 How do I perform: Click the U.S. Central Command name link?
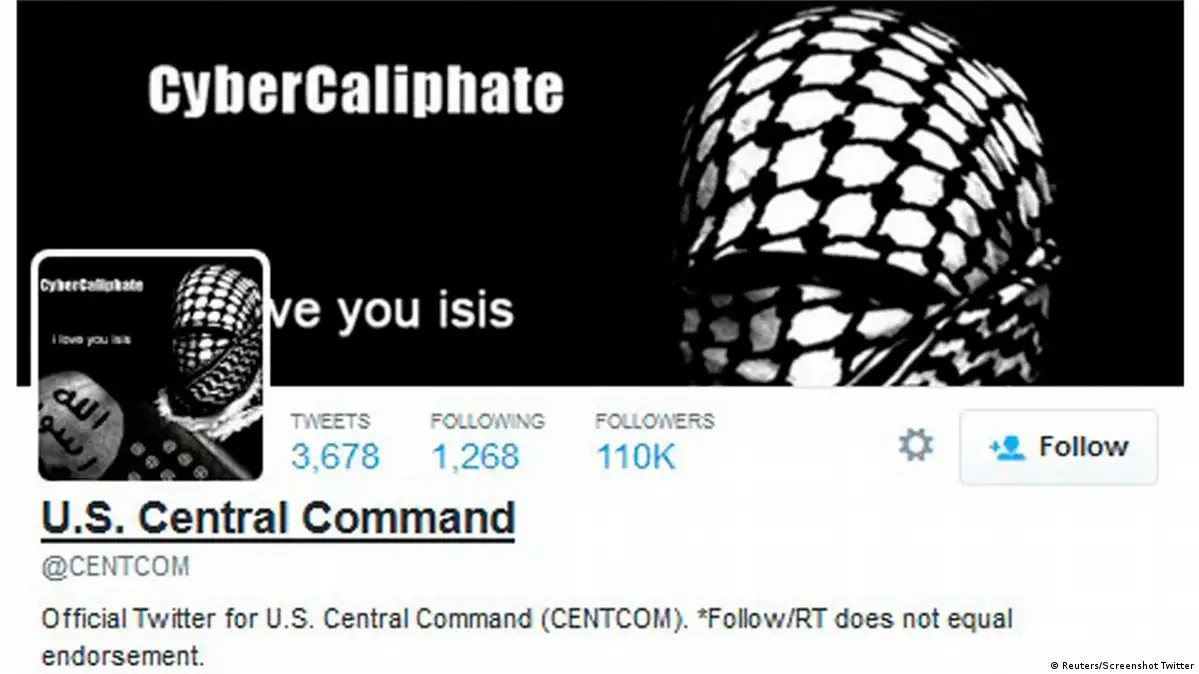tap(278, 518)
